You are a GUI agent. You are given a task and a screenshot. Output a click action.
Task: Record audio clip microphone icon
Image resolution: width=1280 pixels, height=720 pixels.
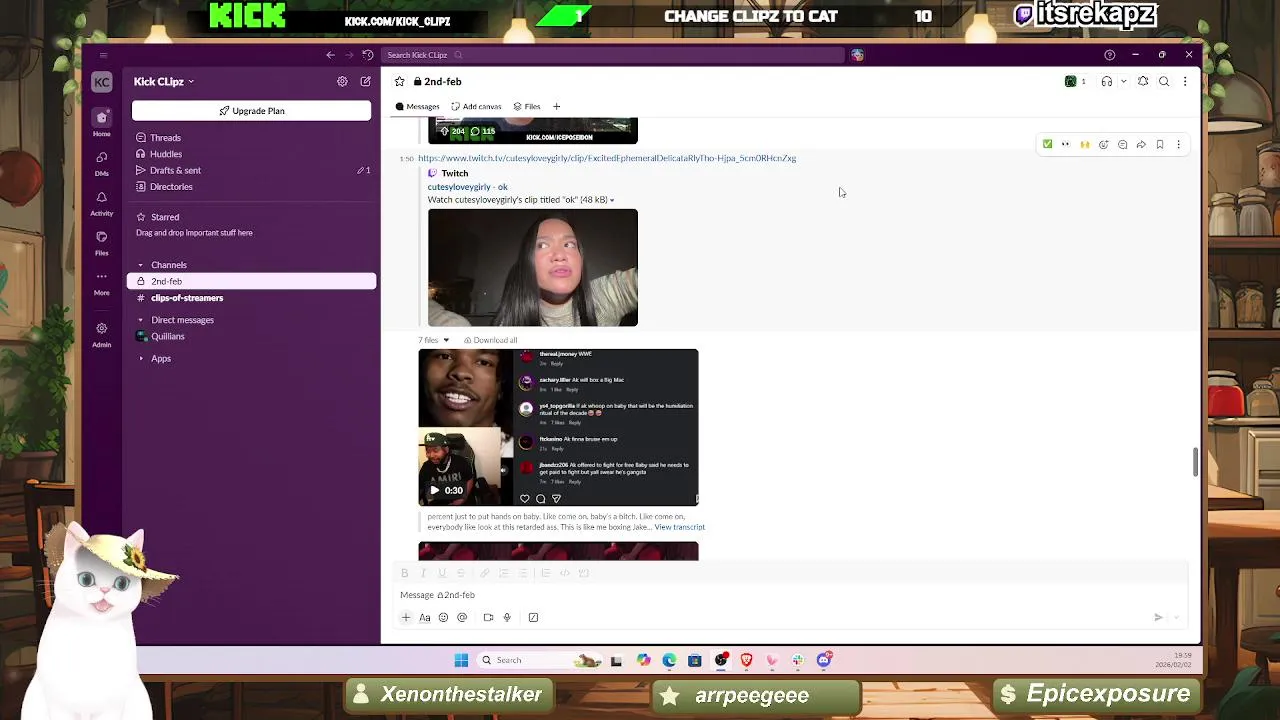point(507,617)
